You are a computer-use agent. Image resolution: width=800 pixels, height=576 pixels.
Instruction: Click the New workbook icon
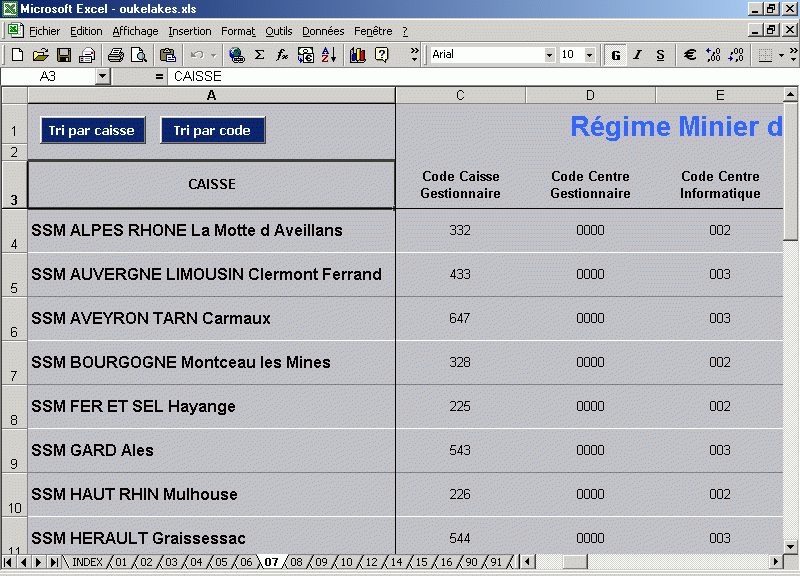(x=17, y=55)
